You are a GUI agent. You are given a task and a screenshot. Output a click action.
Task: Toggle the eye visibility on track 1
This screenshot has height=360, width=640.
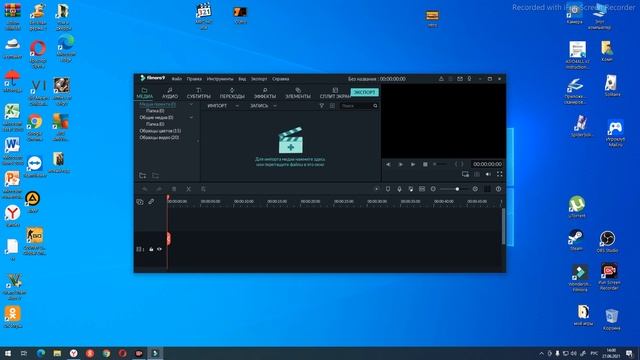(159, 249)
